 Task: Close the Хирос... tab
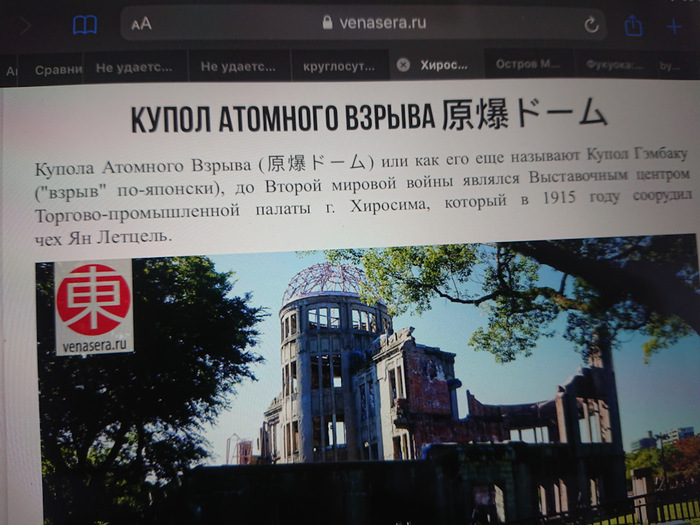click(403, 65)
